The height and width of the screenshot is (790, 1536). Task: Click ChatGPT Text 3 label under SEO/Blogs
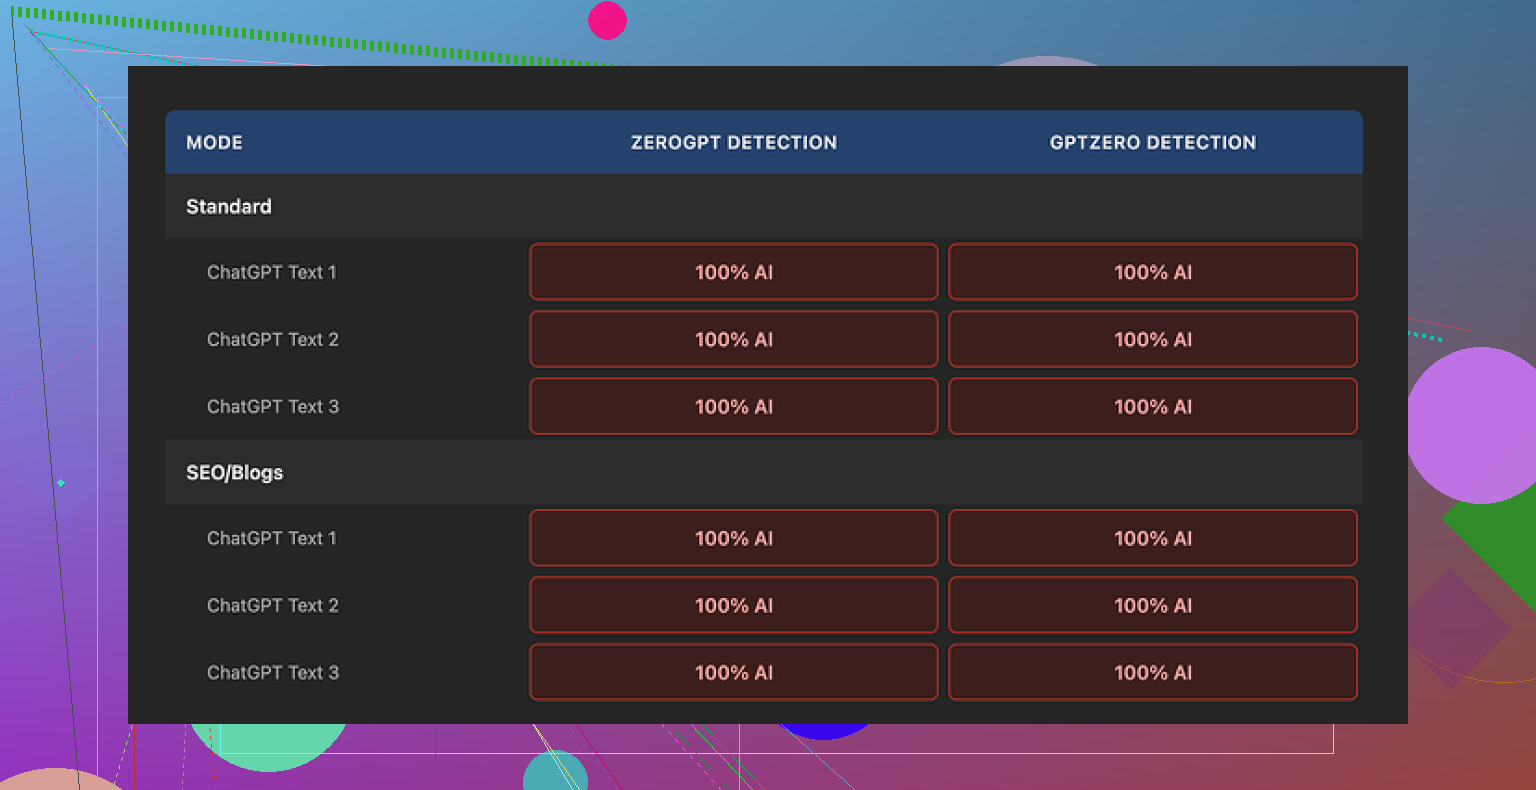(272, 672)
